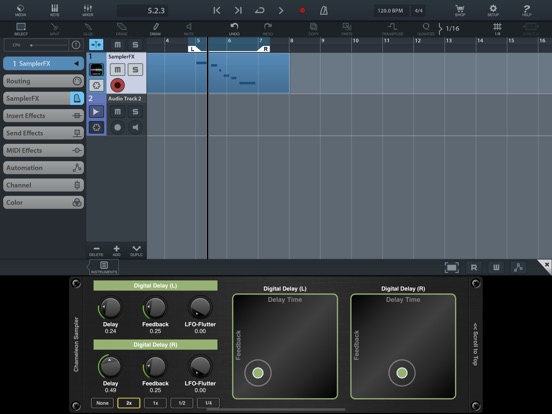Expand the MIDI Effects section
Screen dimensions: 552x414
tap(44, 150)
